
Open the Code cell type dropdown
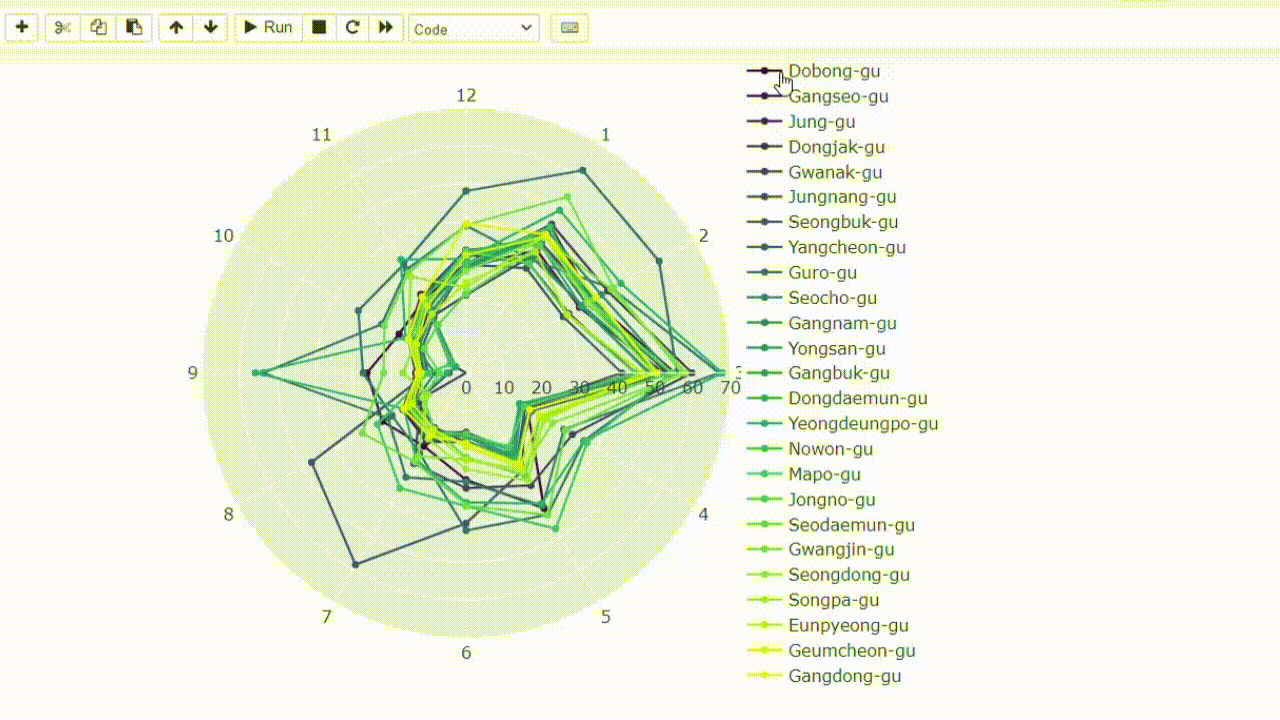474,28
